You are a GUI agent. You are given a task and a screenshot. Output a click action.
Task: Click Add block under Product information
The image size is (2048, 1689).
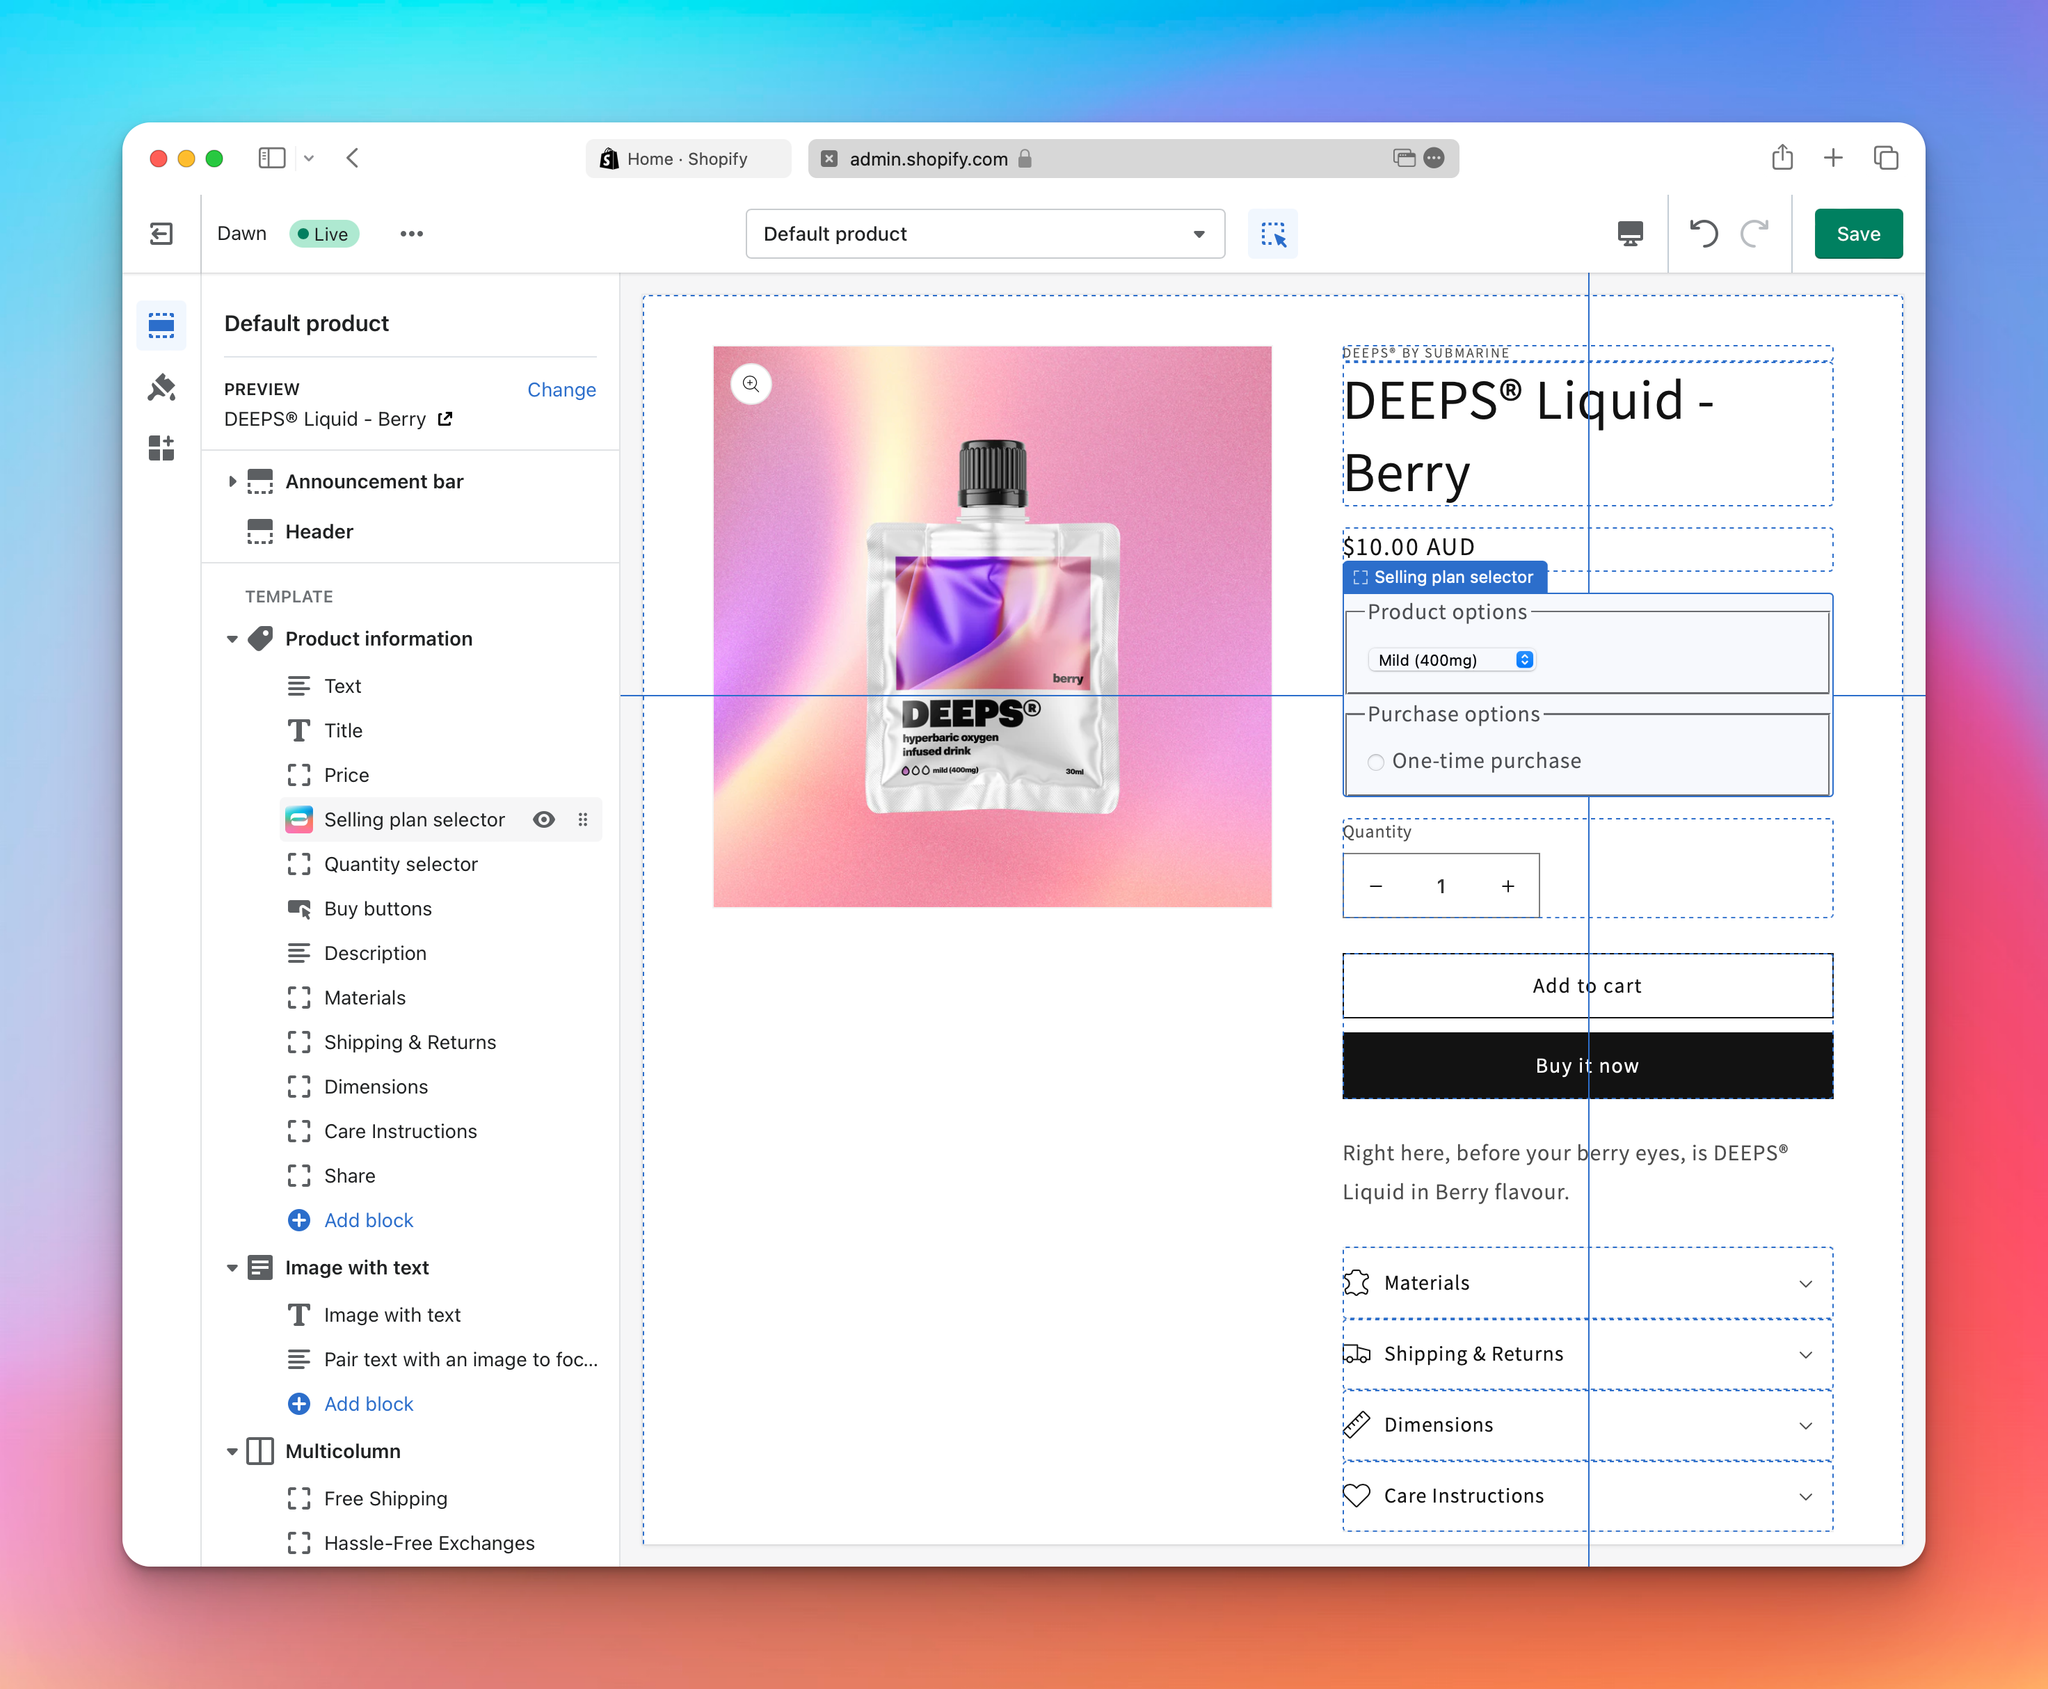click(368, 1220)
